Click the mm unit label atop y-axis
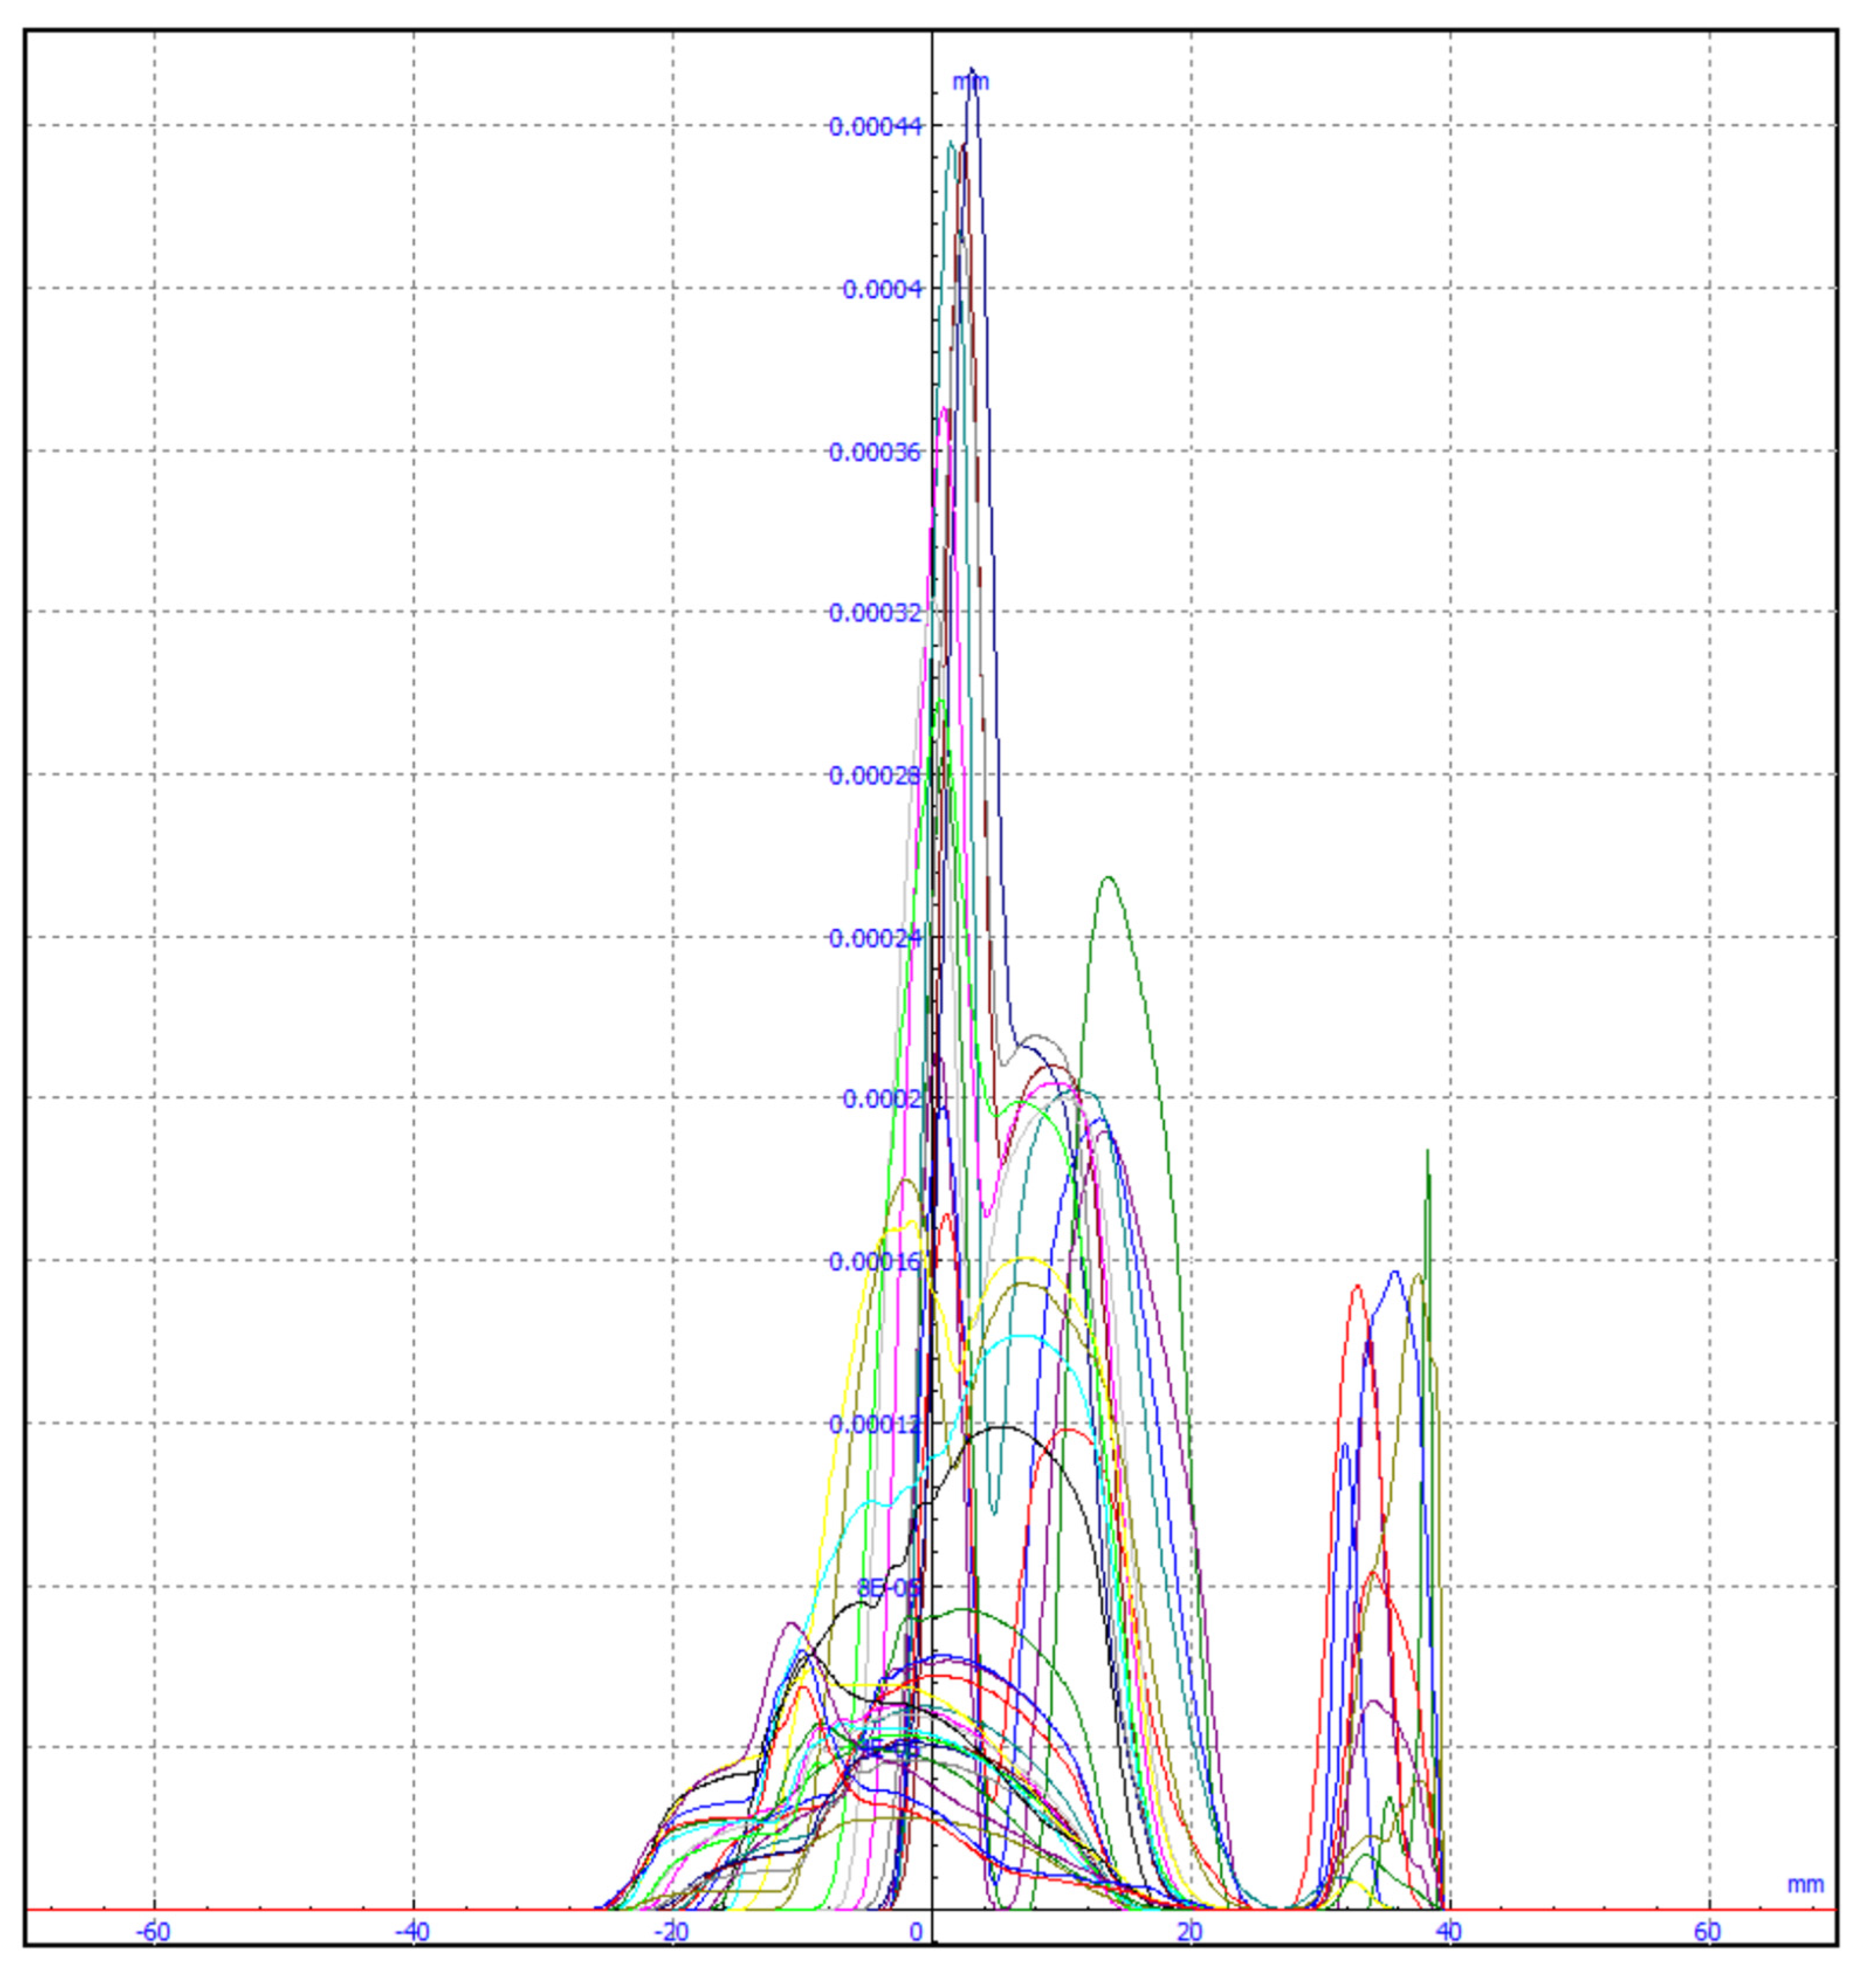The image size is (1862, 1988). click(x=970, y=82)
